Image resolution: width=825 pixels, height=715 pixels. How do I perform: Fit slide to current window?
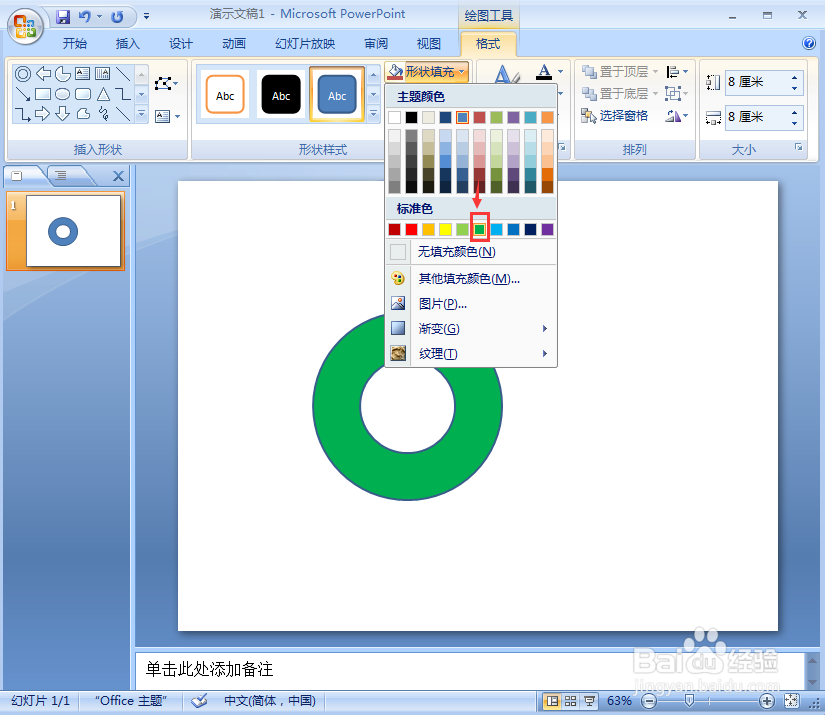[791, 701]
